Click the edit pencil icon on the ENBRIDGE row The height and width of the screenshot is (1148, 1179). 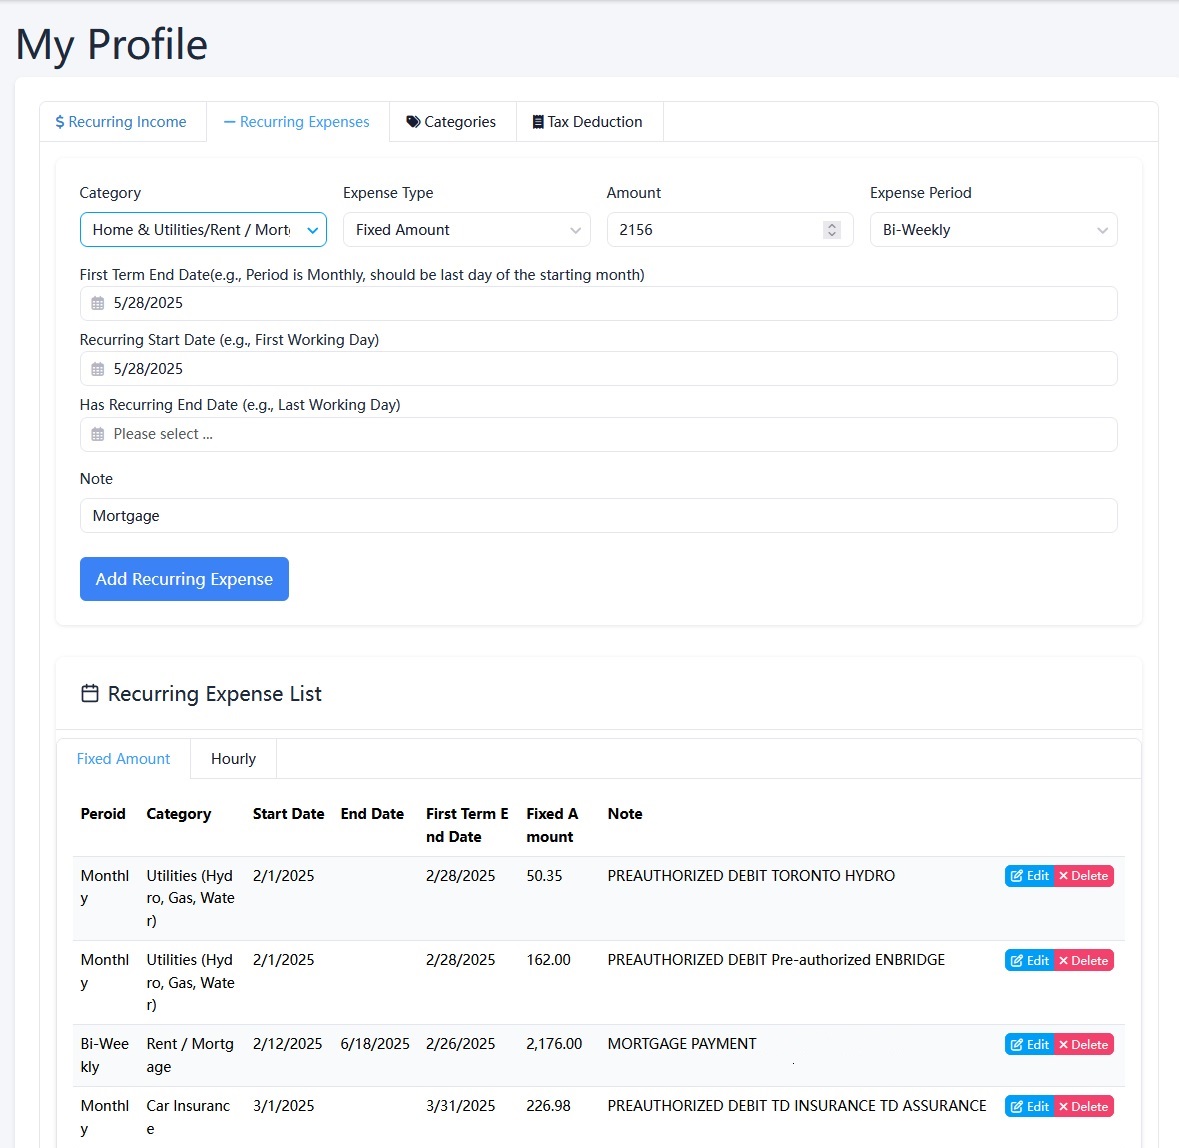[x=1016, y=960]
